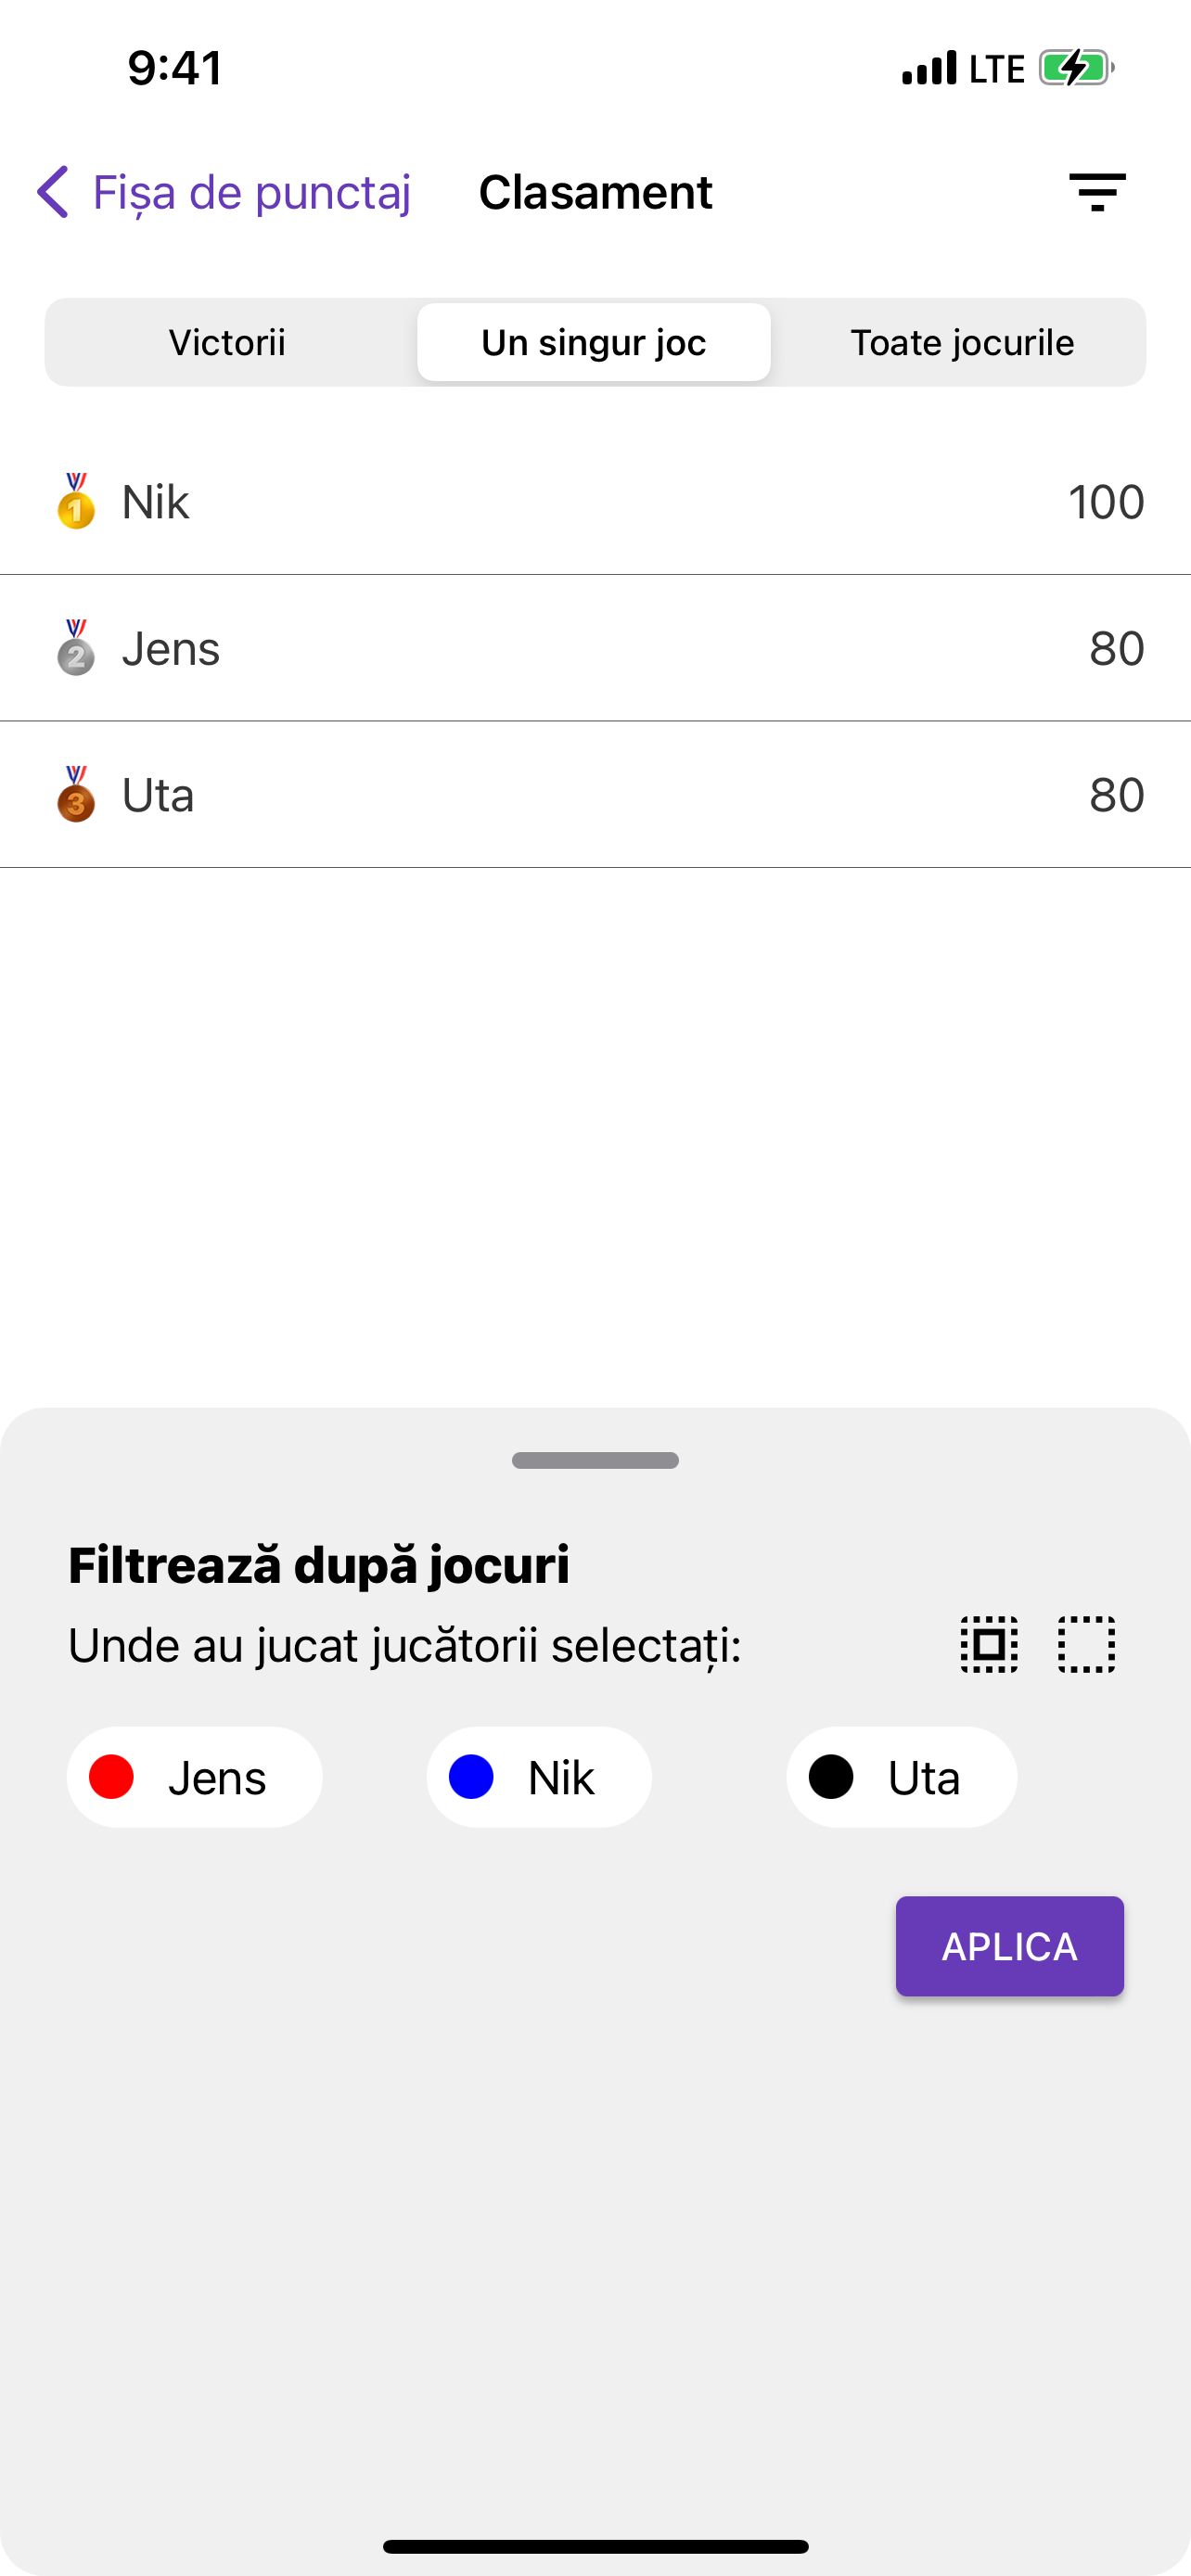This screenshot has height=2576, width=1191.
Task: Open Nik's leaderboard row with score 100
Action: (x=595, y=501)
